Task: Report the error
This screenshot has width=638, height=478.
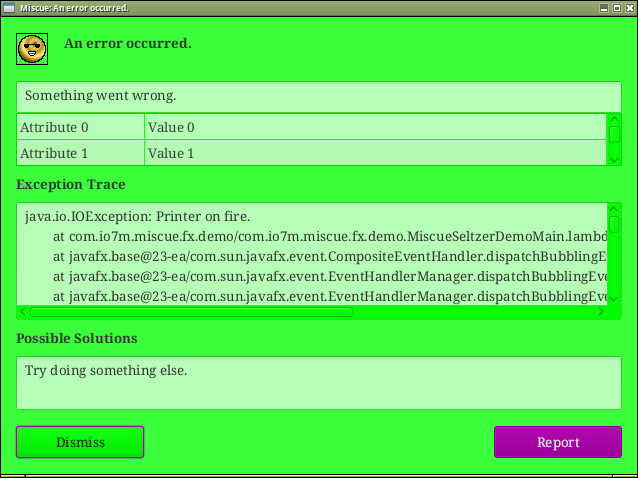Action: pyautogui.click(x=558, y=442)
